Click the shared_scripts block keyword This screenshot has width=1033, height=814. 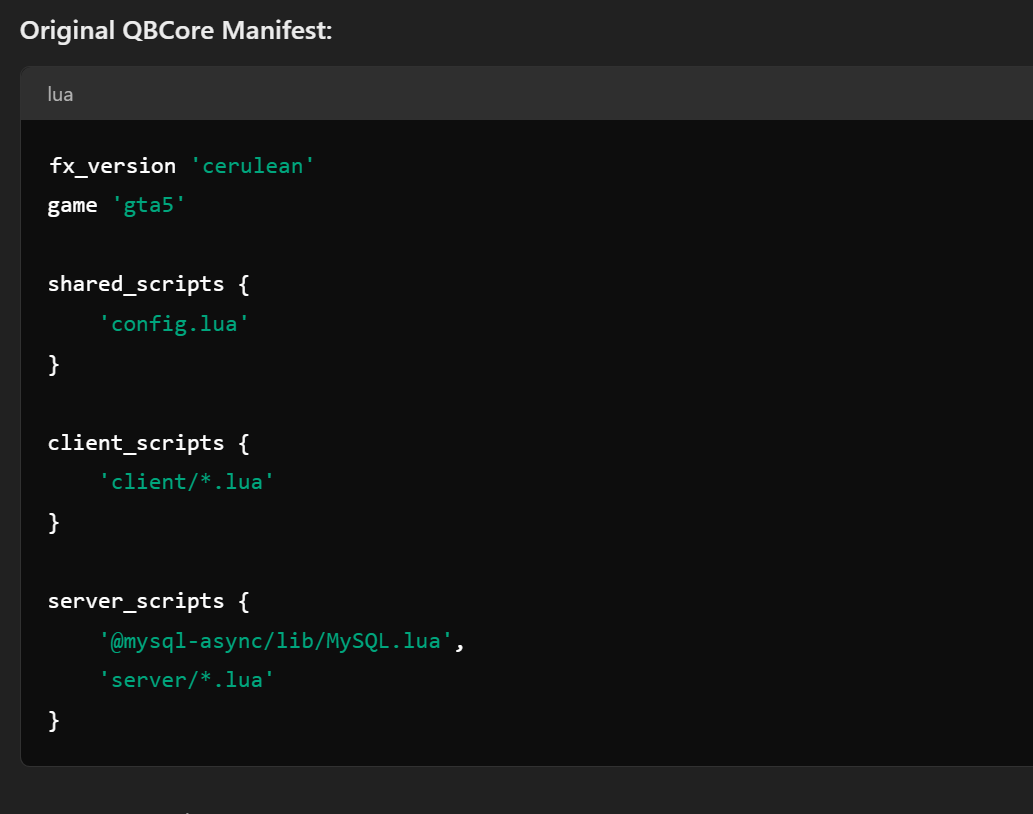pos(135,283)
